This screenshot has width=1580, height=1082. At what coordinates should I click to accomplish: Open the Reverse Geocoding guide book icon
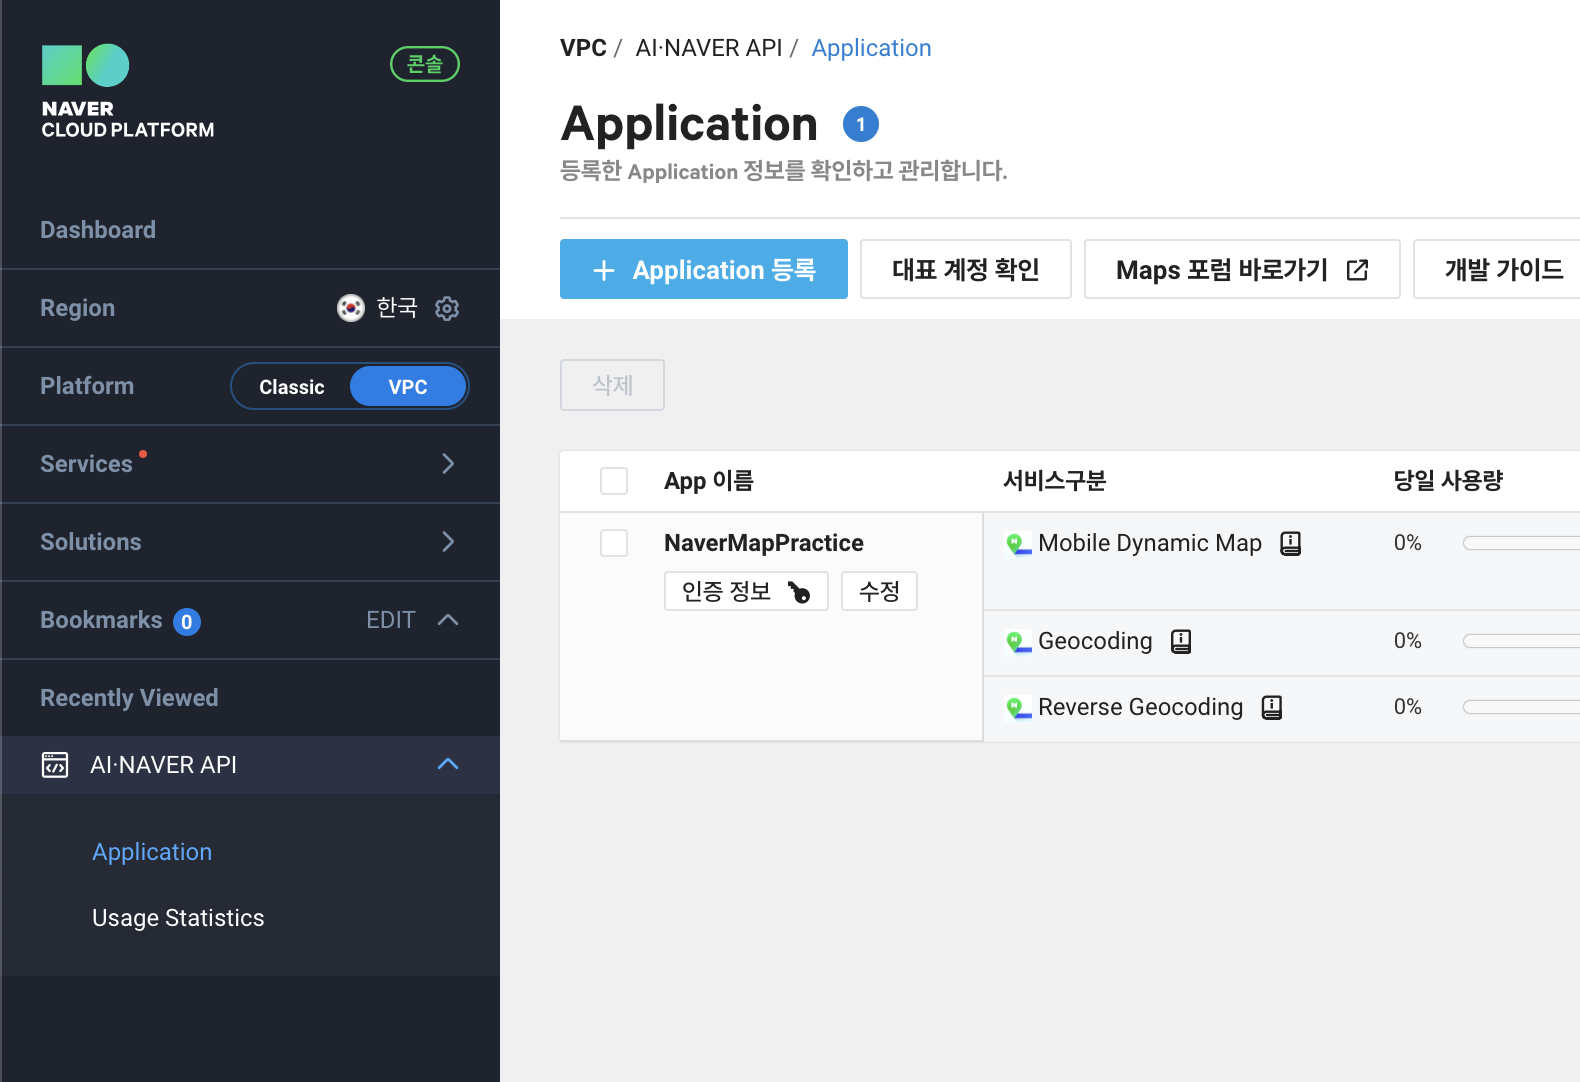coord(1272,707)
